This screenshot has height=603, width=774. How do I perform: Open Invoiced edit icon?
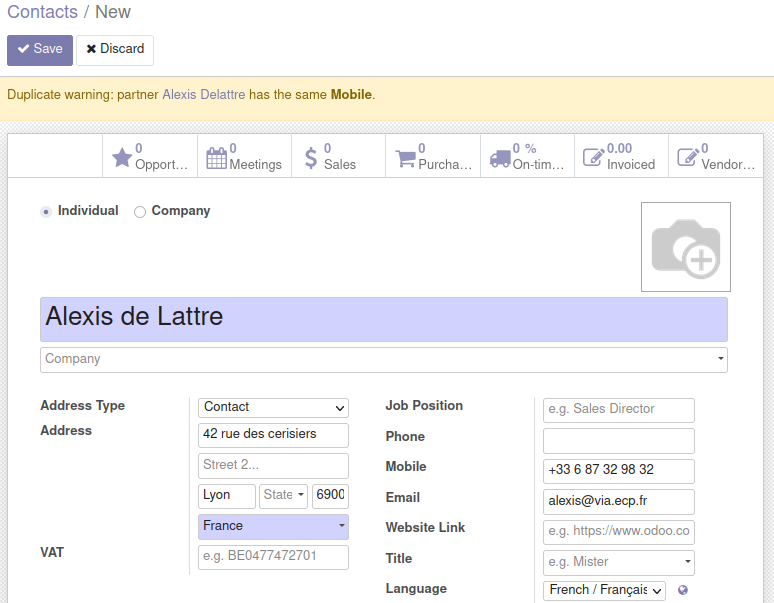[x=593, y=157]
